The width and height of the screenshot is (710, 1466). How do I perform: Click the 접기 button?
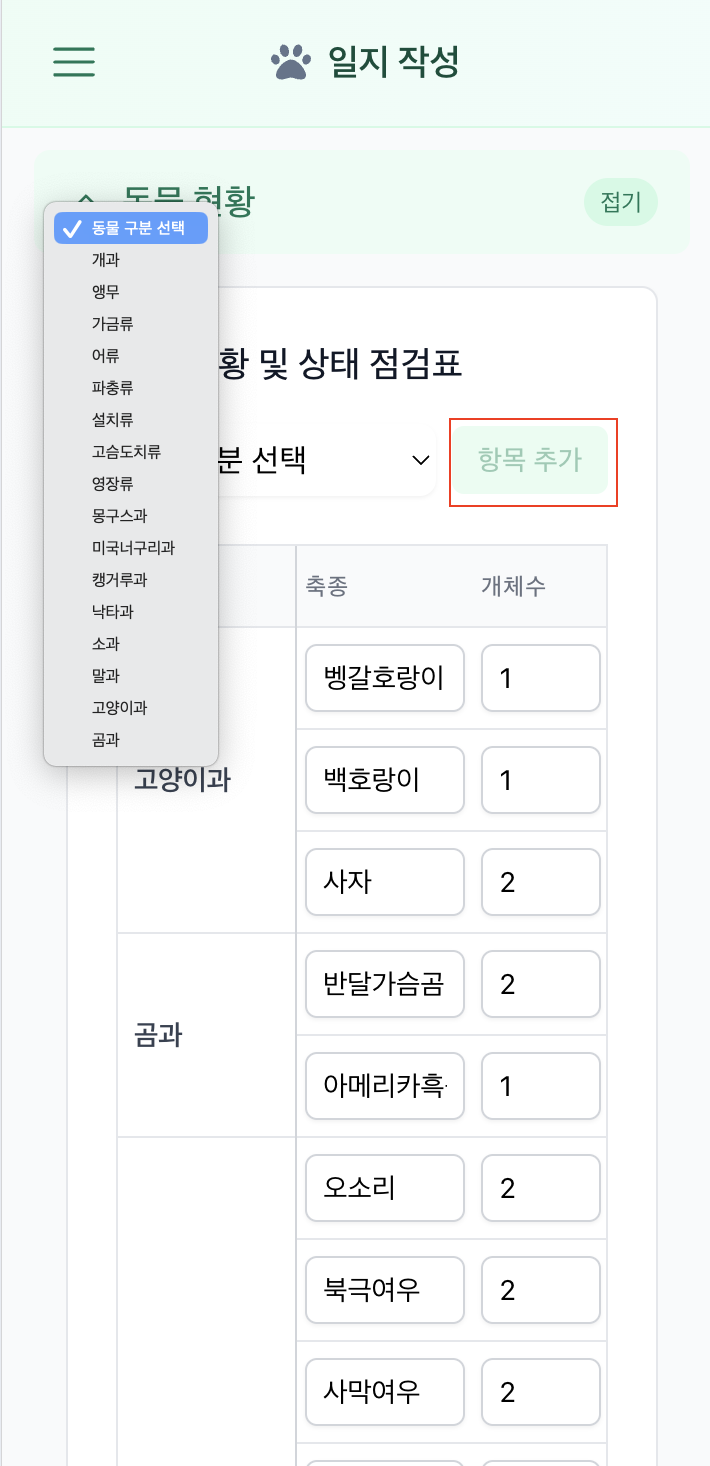620,202
